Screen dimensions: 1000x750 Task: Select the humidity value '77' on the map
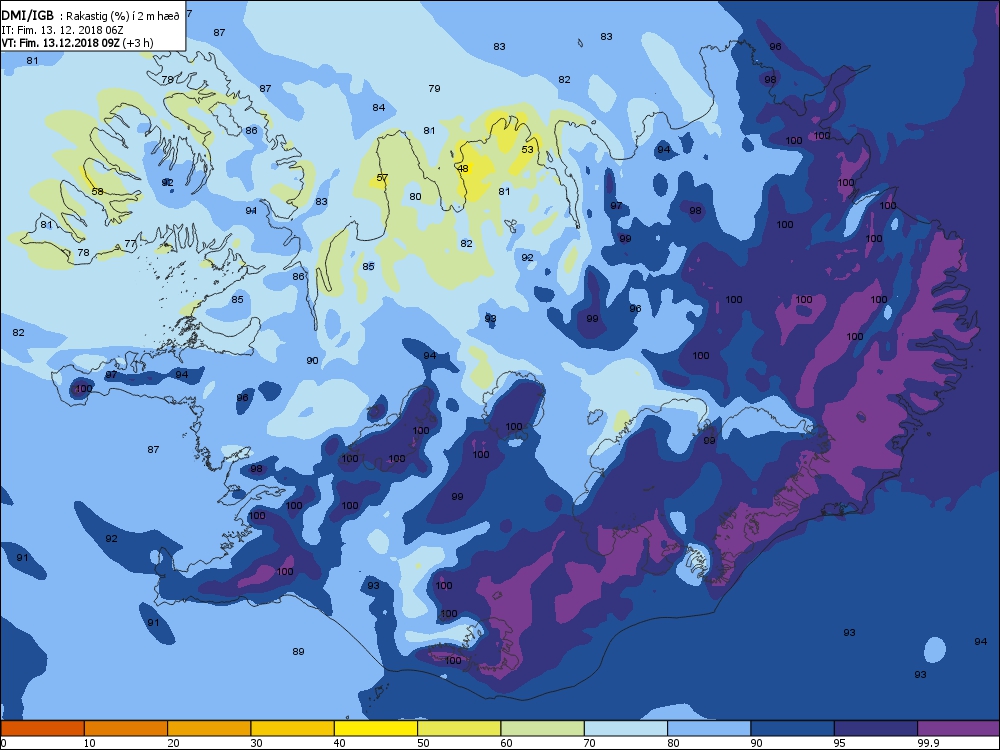click(130, 243)
